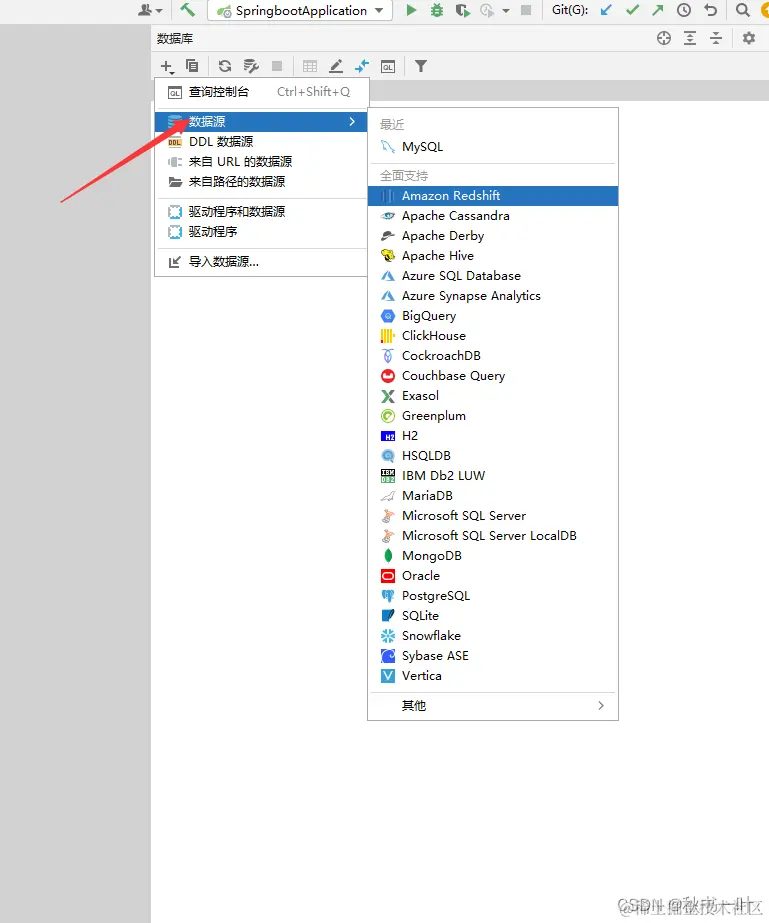Screen dimensions: 769x923
Task: Expand the profiler dropdown arrow
Action: point(506,11)
